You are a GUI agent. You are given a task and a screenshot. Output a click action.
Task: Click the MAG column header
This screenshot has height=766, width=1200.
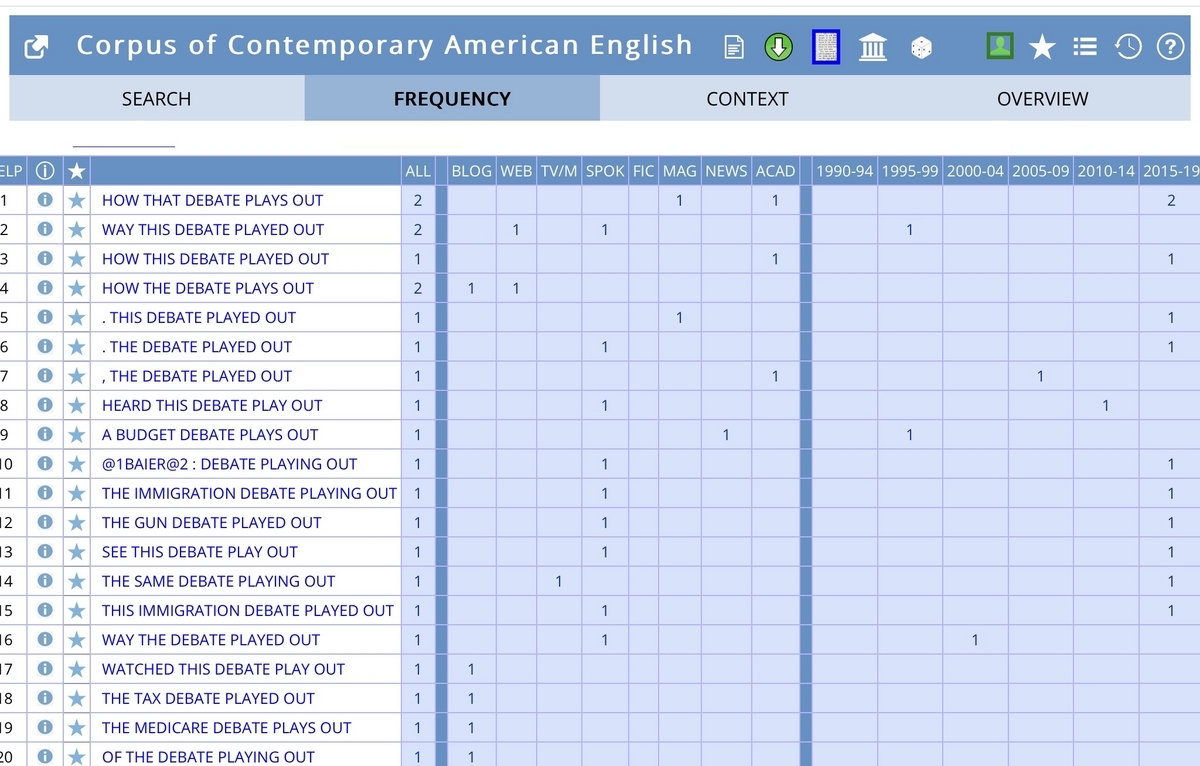point(680,171)
